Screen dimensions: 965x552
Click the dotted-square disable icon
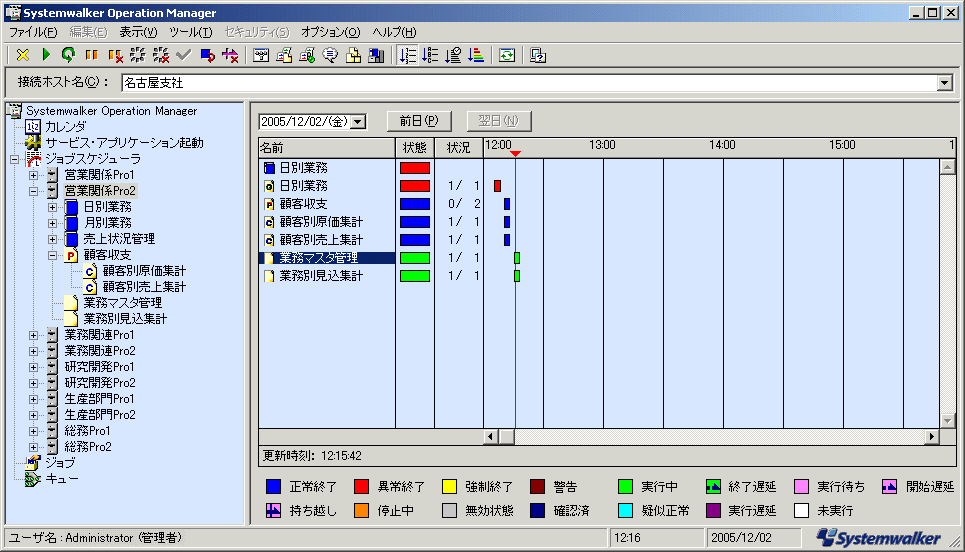(x=138, y=55)
